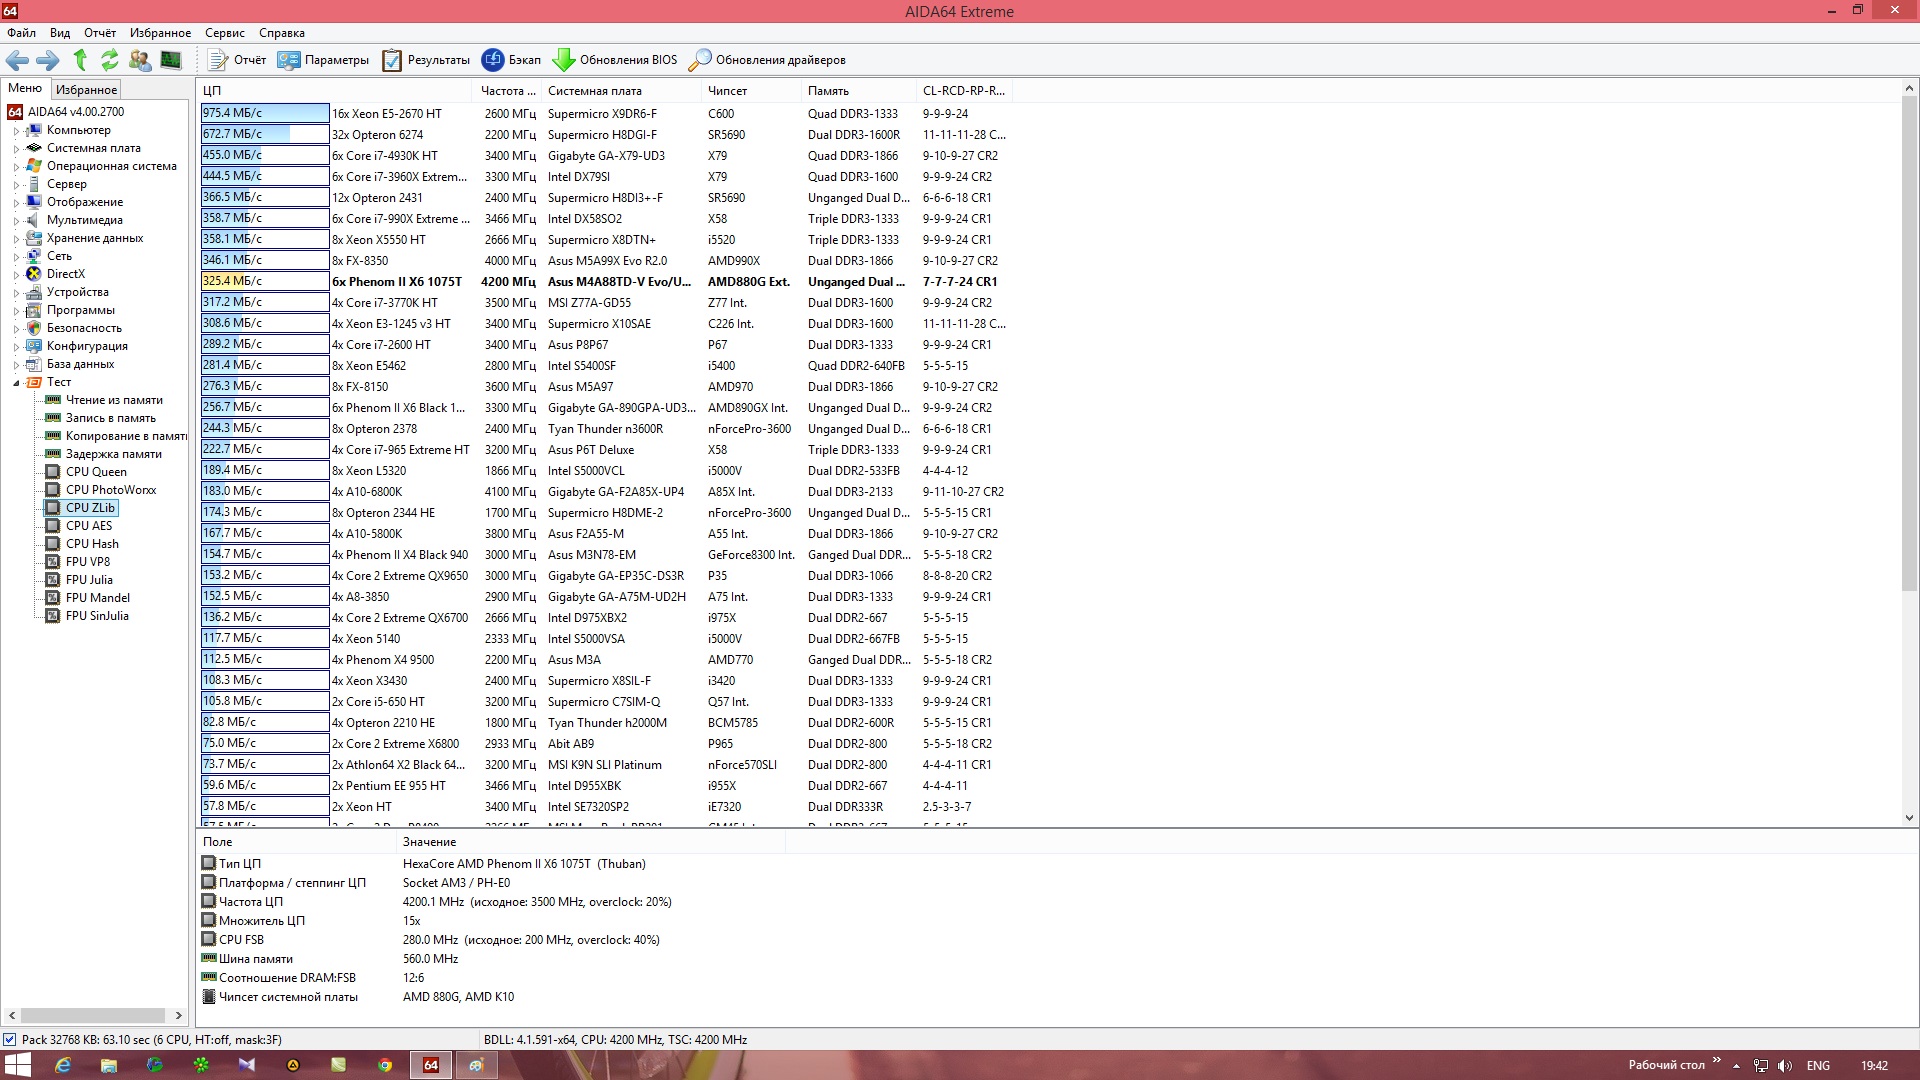Open the users management toolbar icon
Viewport: 1920px width, 1080px height.
pos(140,60)
